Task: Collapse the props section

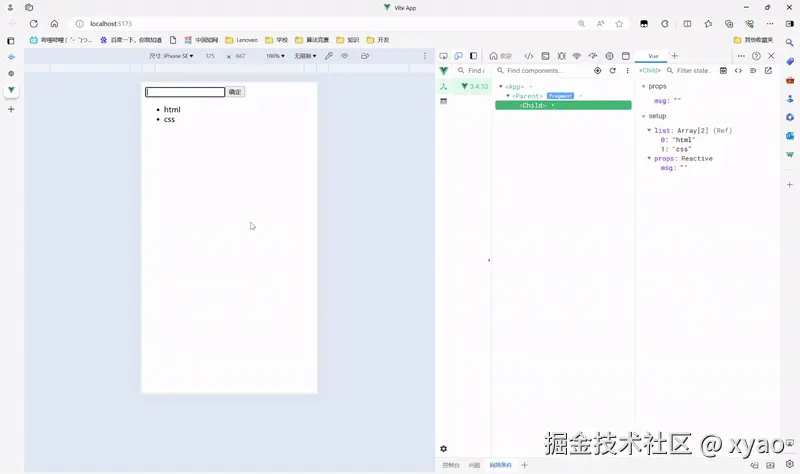Action: click(x=643, y=87)
